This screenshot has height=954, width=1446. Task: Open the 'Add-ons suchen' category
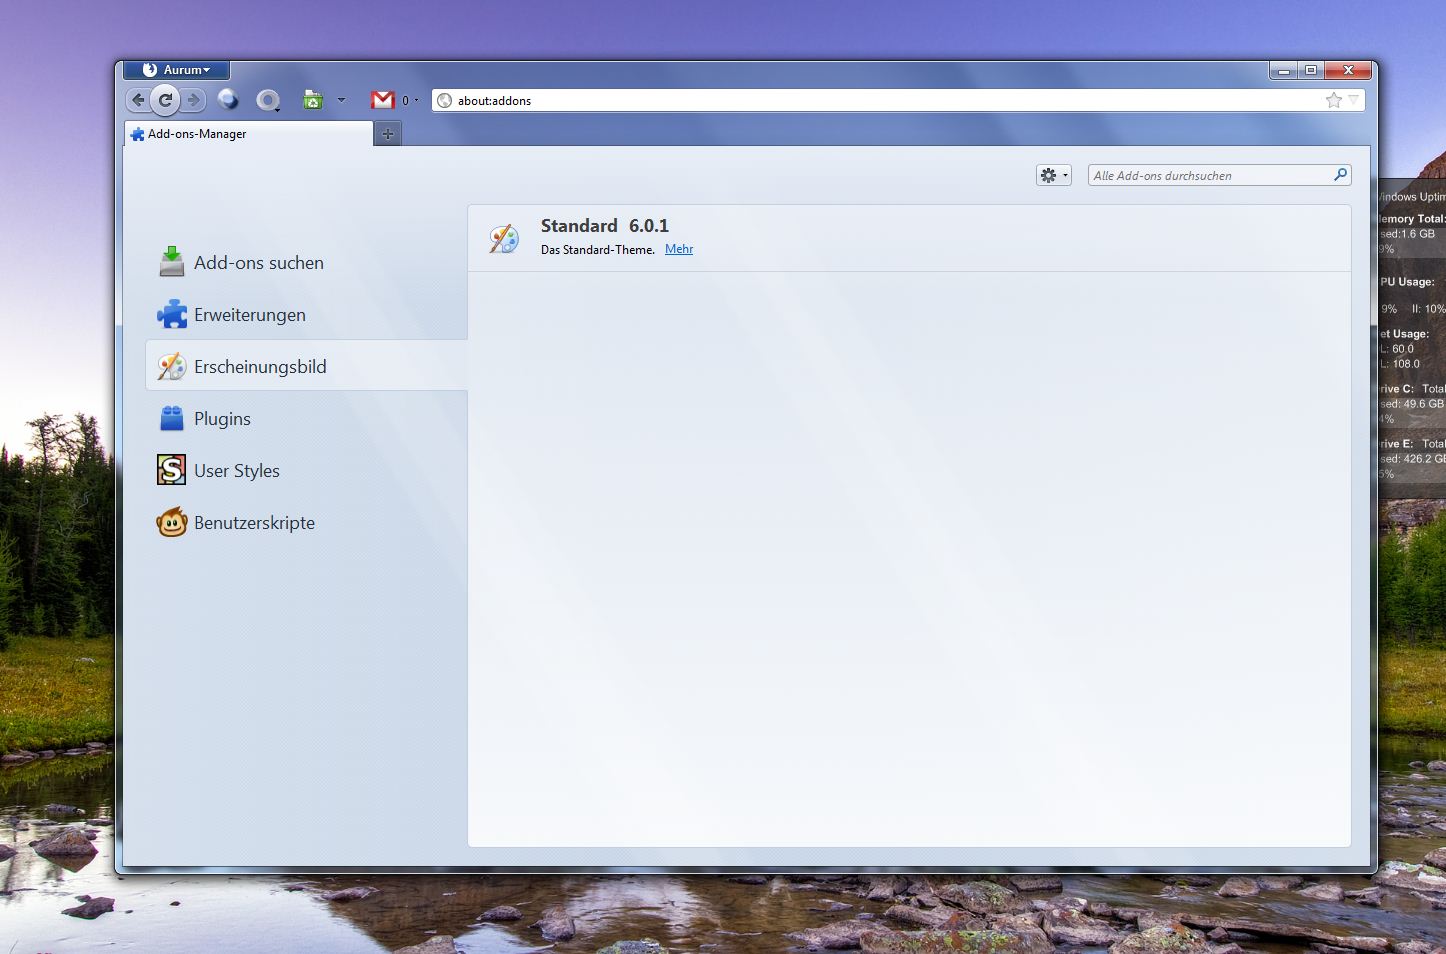(306, 263)
